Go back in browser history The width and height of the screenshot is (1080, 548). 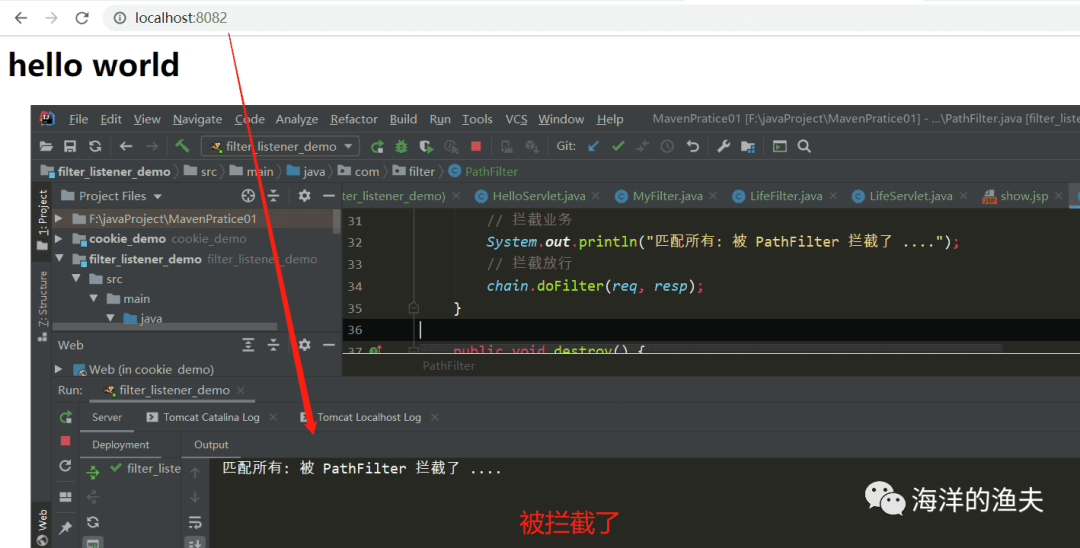point(21,18)
